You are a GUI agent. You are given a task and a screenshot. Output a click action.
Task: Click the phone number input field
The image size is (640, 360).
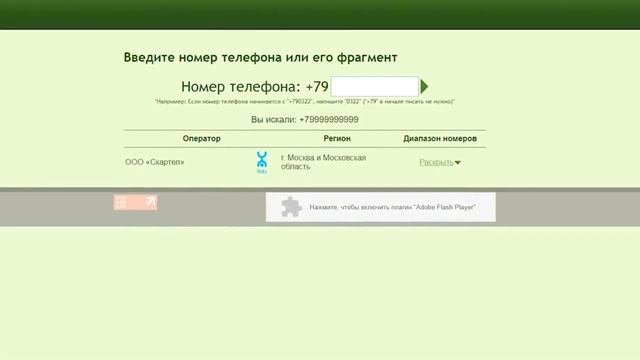pyautogui.click(x=374, y=86)
